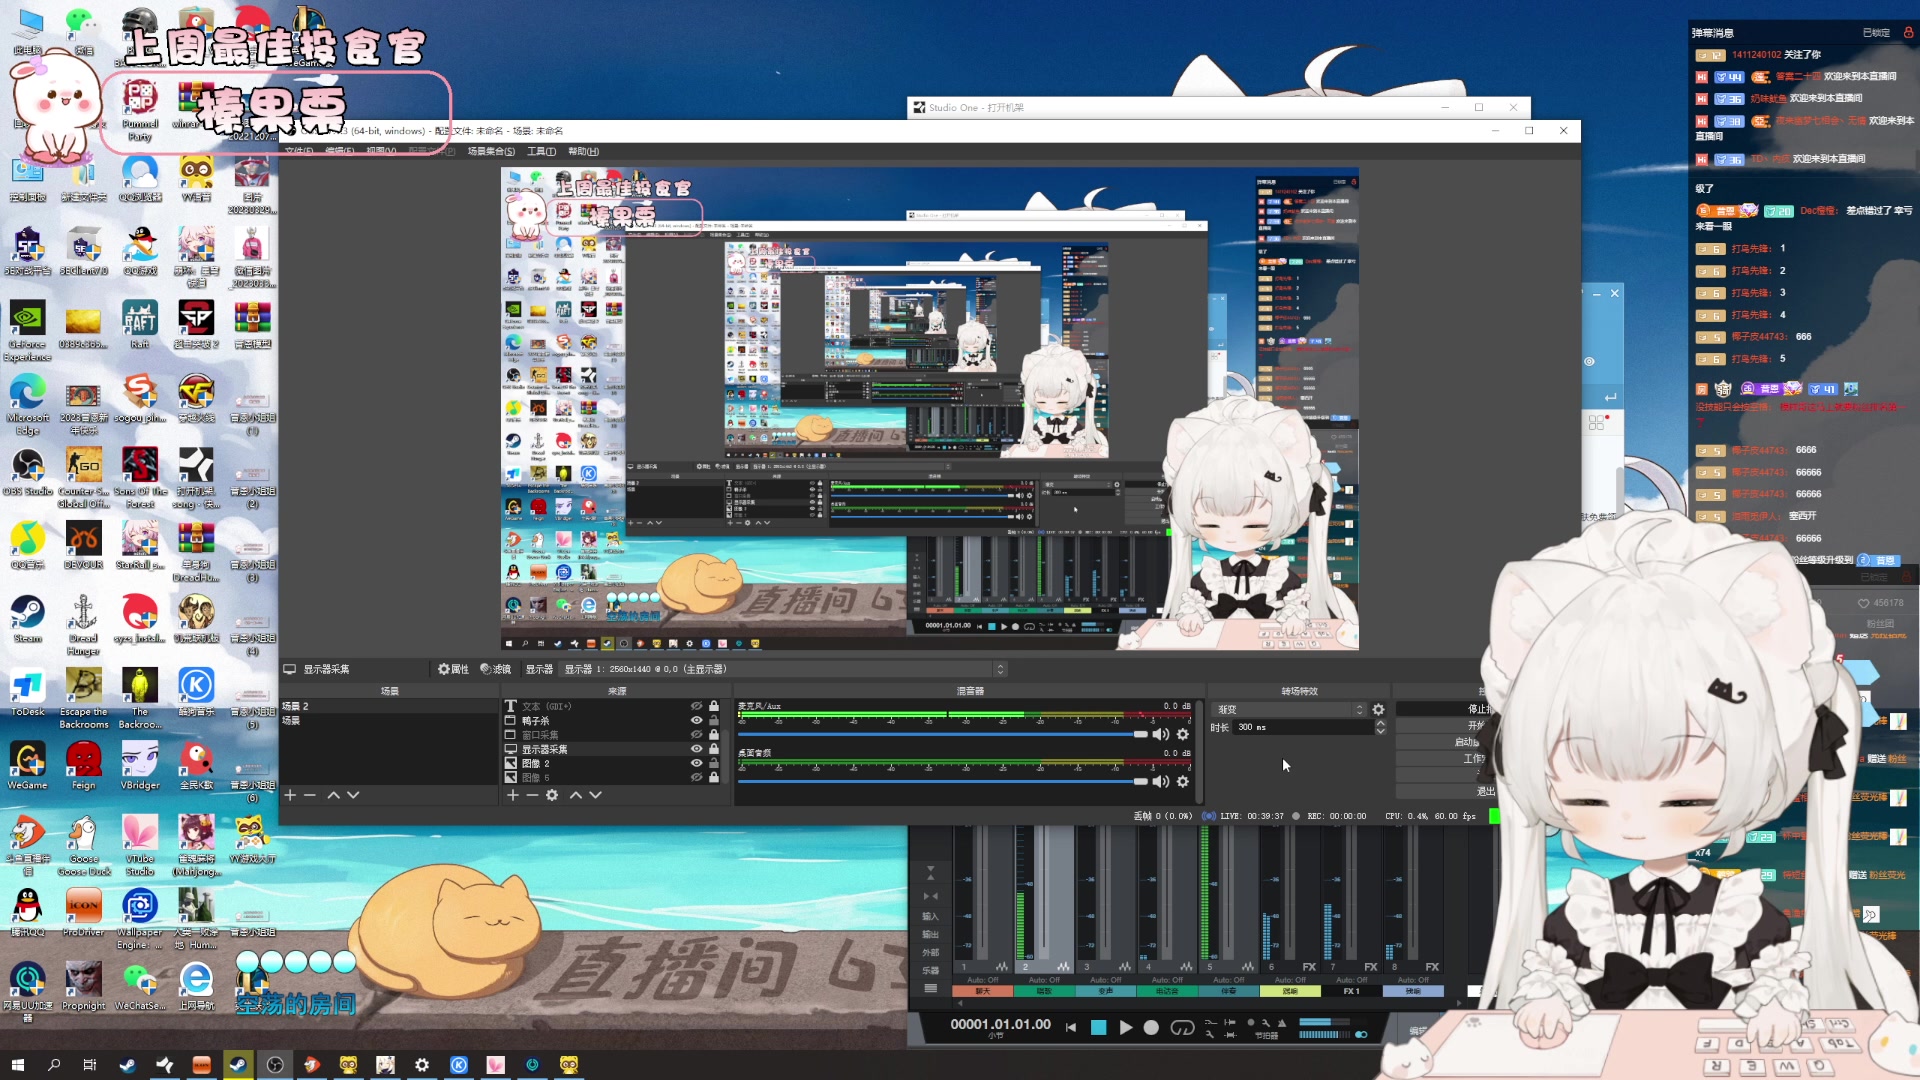Open transition settings gear next to 渐变
Image resolution: width=1920 pixels, height=1080 pixels.
(x=1379, y=709)
